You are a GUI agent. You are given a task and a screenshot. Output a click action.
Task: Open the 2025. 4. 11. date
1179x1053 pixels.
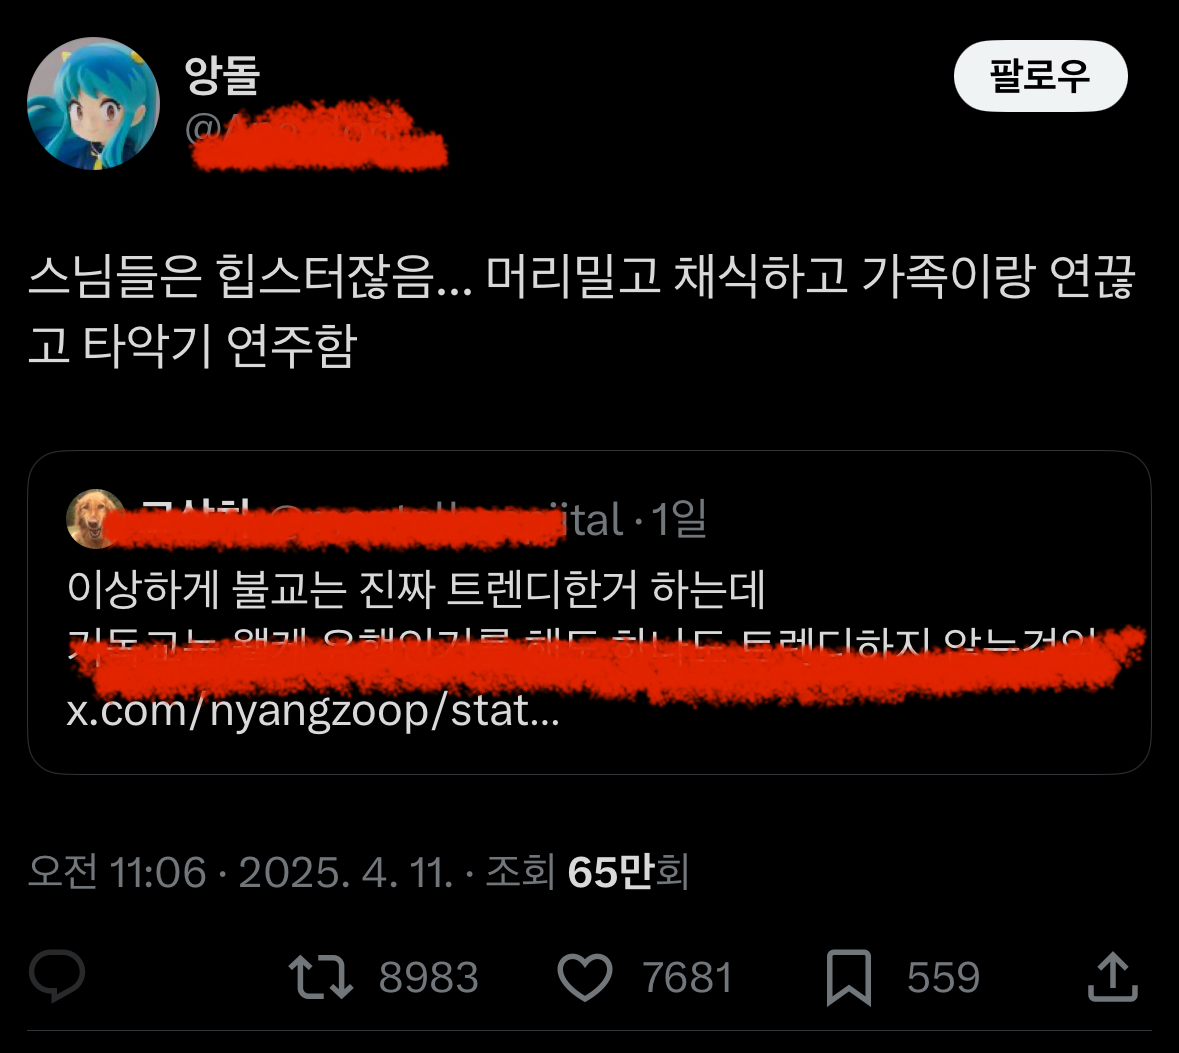coord(346,872)
